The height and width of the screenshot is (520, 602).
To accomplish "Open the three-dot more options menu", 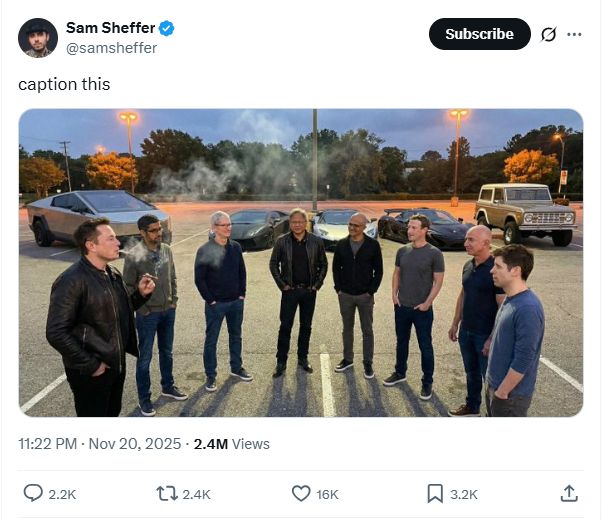I will [x=574, y=34].
